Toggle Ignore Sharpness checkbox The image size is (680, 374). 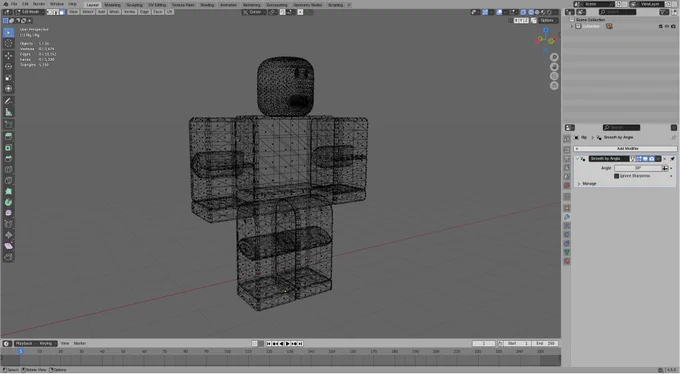[616, 176]
